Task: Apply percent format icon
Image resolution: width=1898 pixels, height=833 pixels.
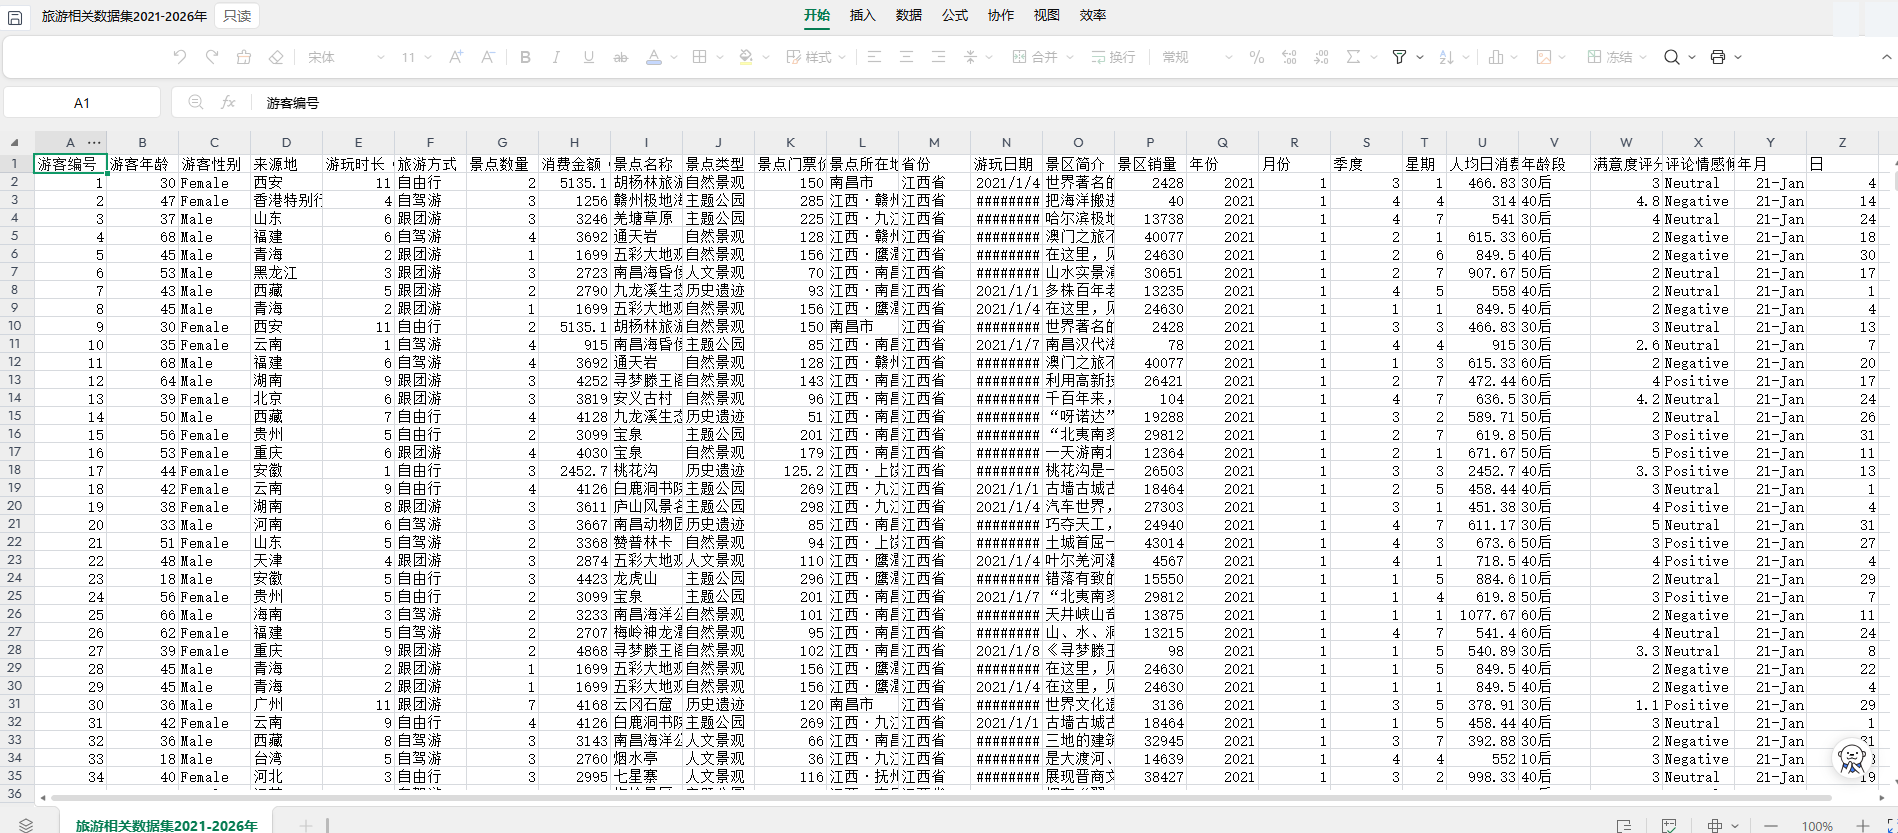Action: [1257, 57]
